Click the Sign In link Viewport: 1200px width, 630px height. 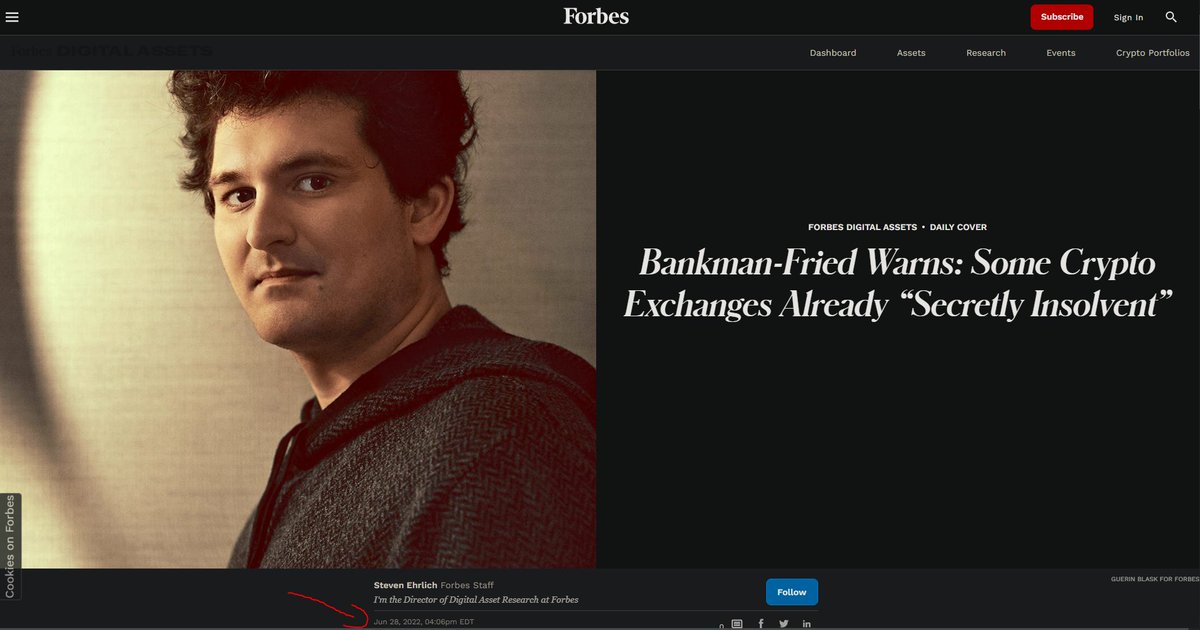(x=1128, y=17)
